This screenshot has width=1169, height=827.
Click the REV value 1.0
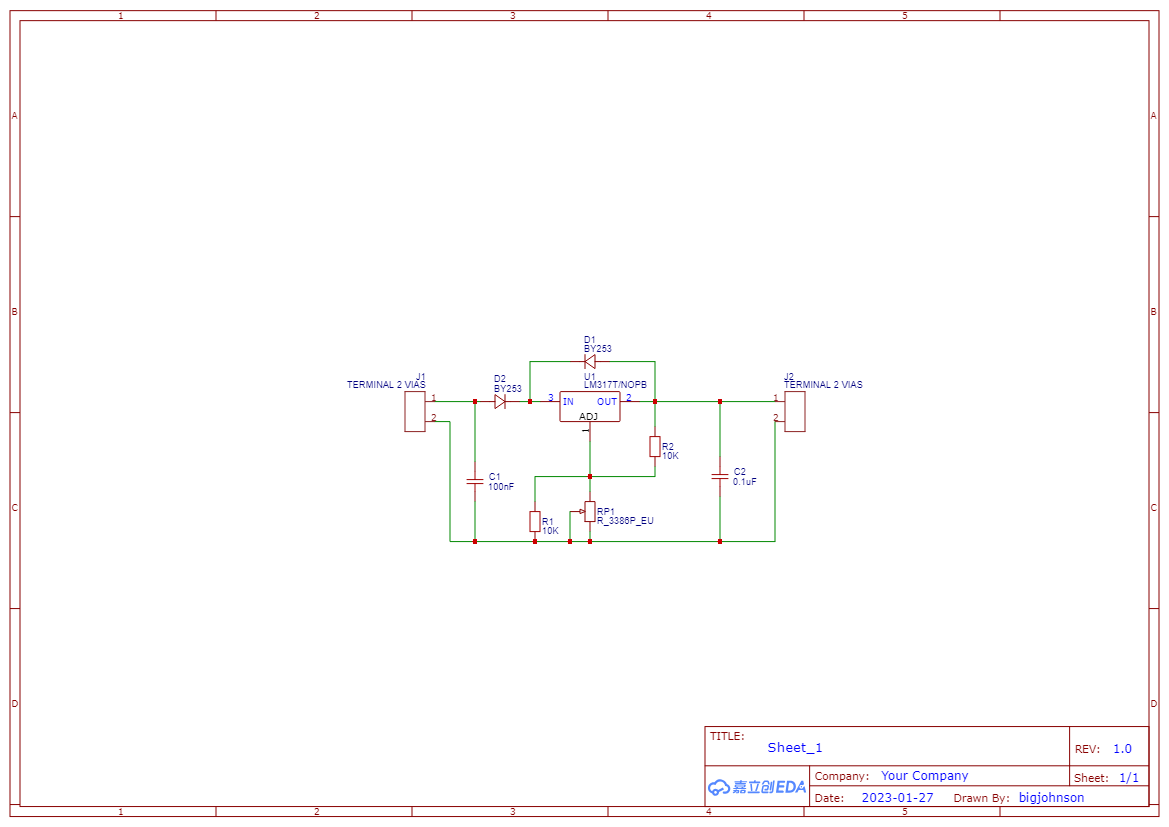click(x=1122, y=749)
